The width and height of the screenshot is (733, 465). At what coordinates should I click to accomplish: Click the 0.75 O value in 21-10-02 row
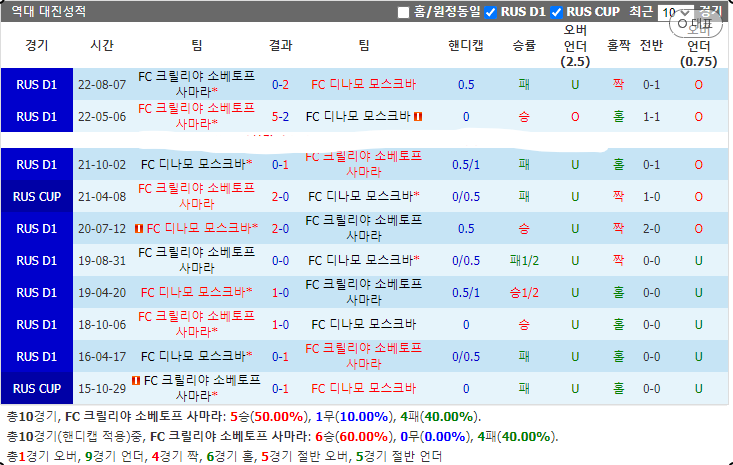click(698, 165)
